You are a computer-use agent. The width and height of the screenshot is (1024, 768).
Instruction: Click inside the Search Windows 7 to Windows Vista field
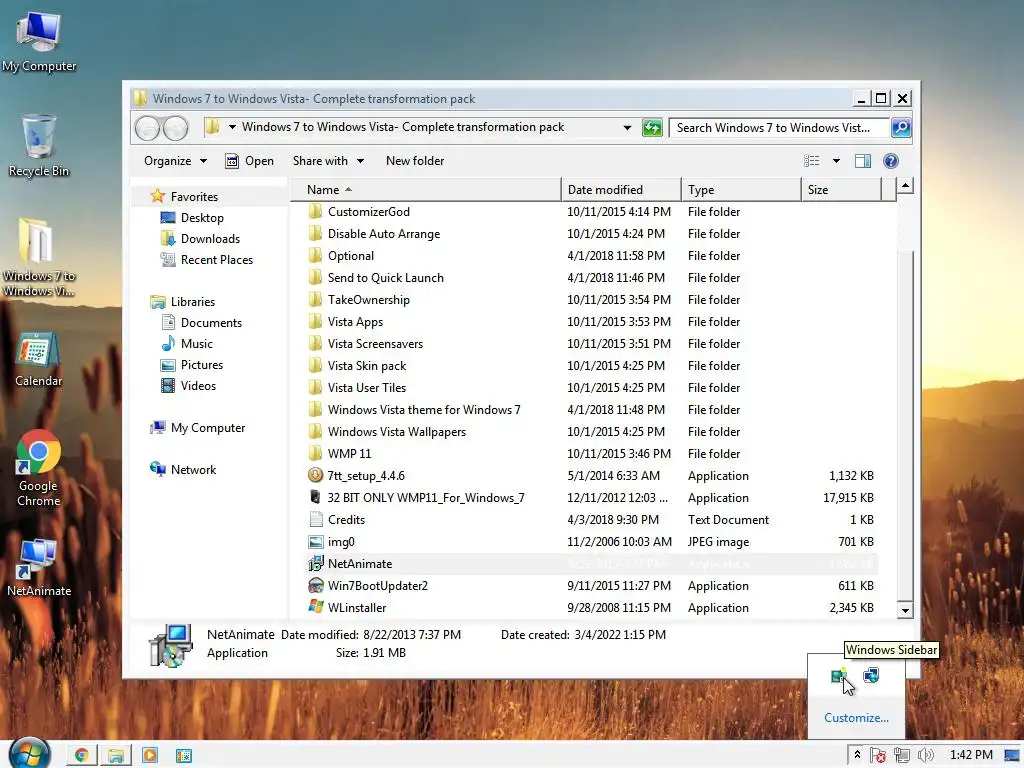[779, 128]
